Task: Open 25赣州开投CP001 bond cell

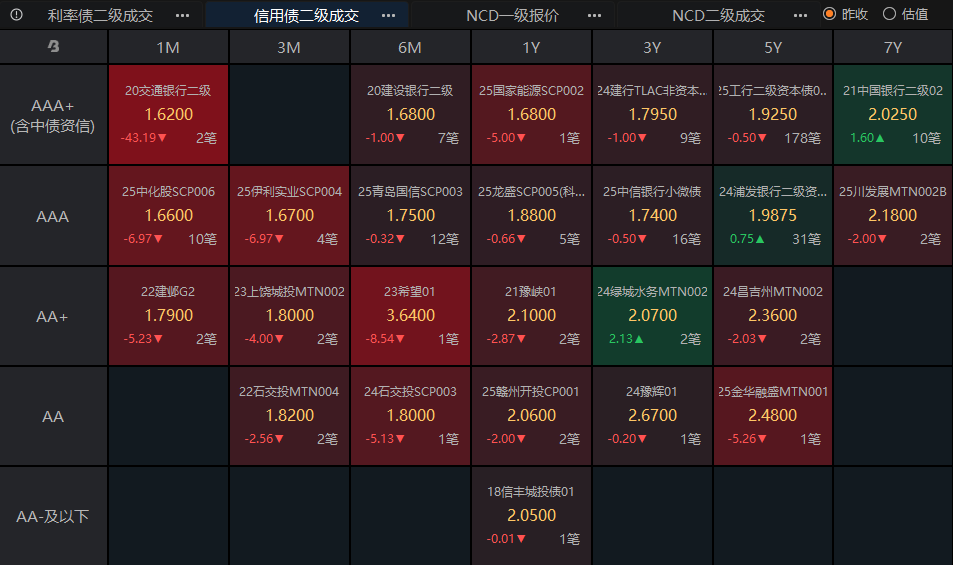Action: 531,416
